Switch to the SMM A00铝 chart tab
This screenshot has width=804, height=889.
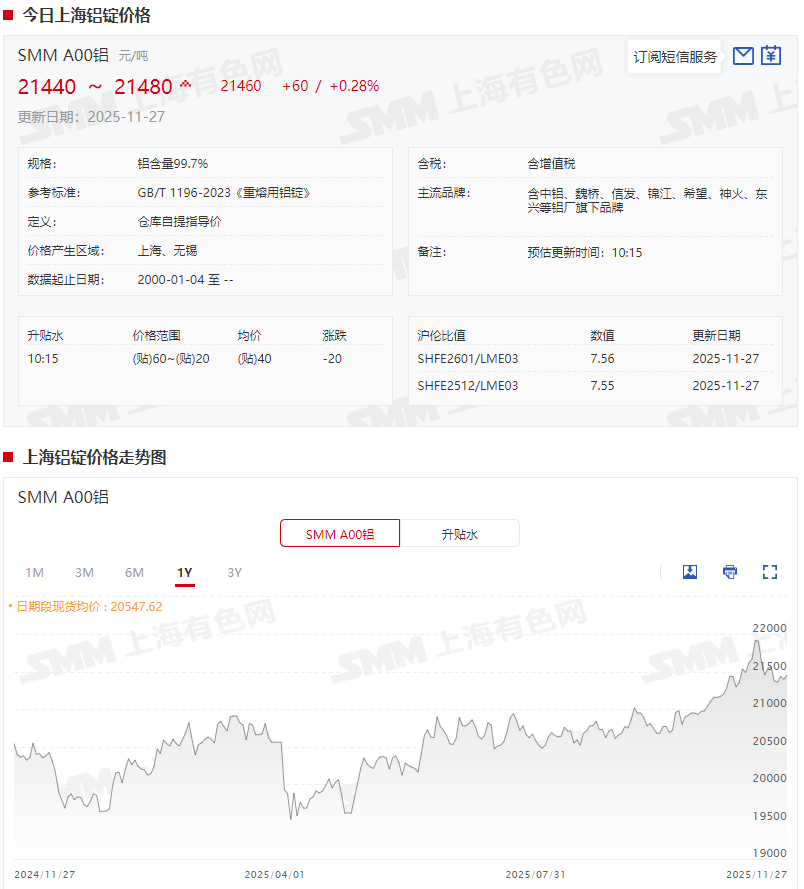340,534
